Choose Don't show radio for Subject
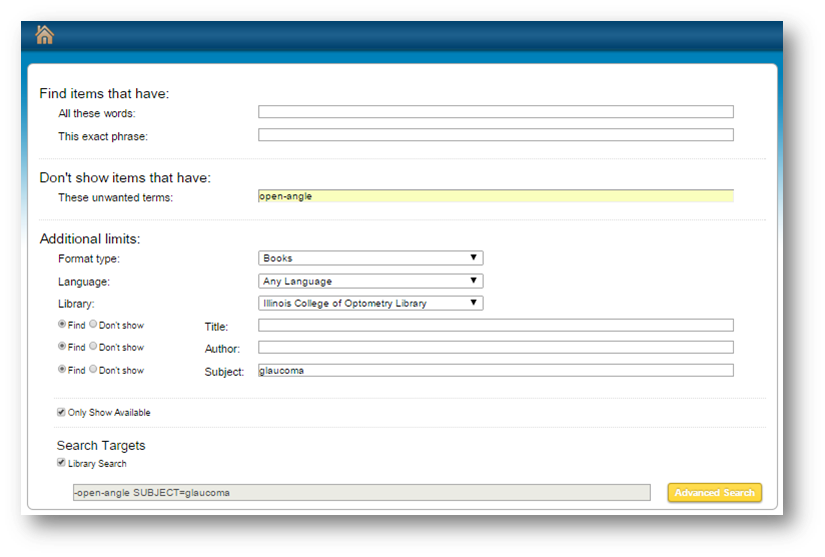Viewport: 825px width, 557px height. [x=93, y=369]
